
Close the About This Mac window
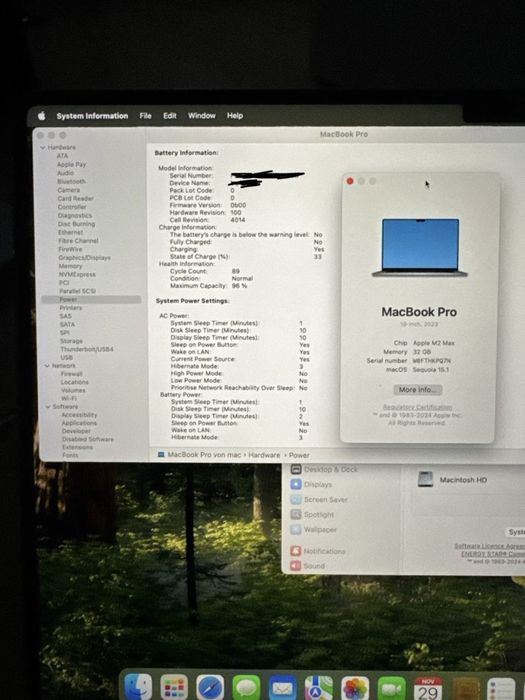click(350, 181)
